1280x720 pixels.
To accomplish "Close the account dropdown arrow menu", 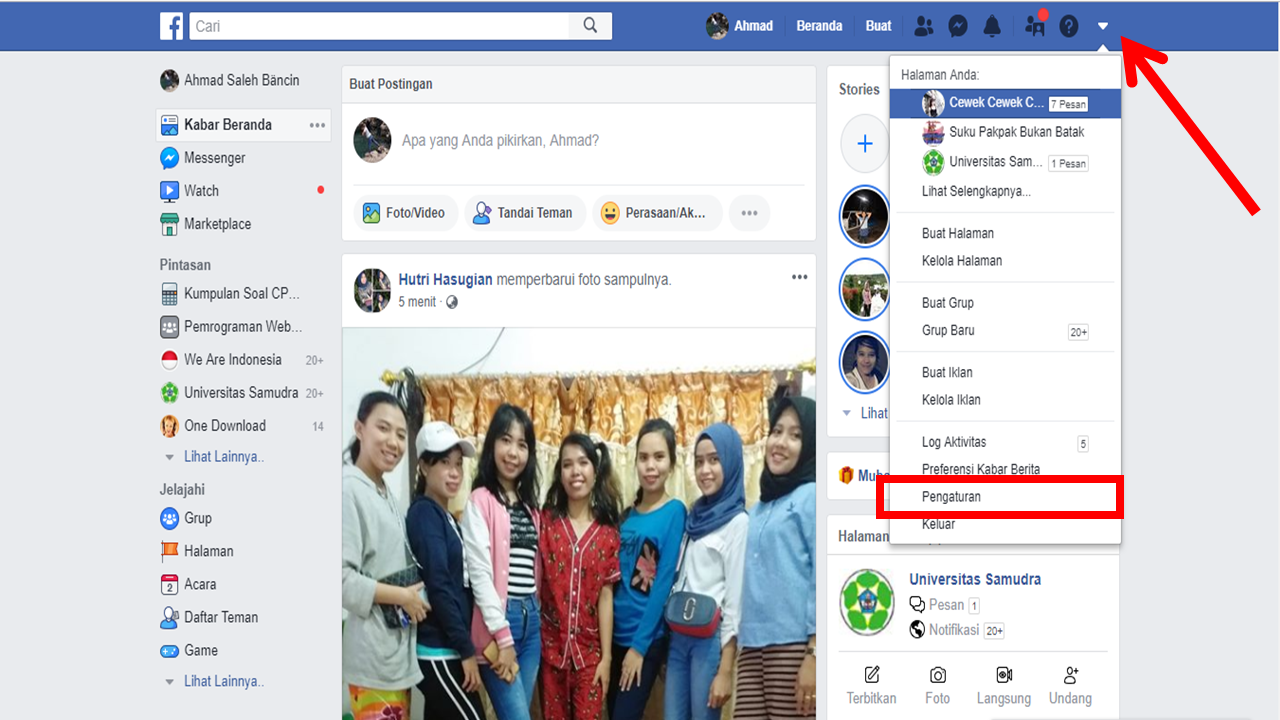I will click(x=1103, y=26).
